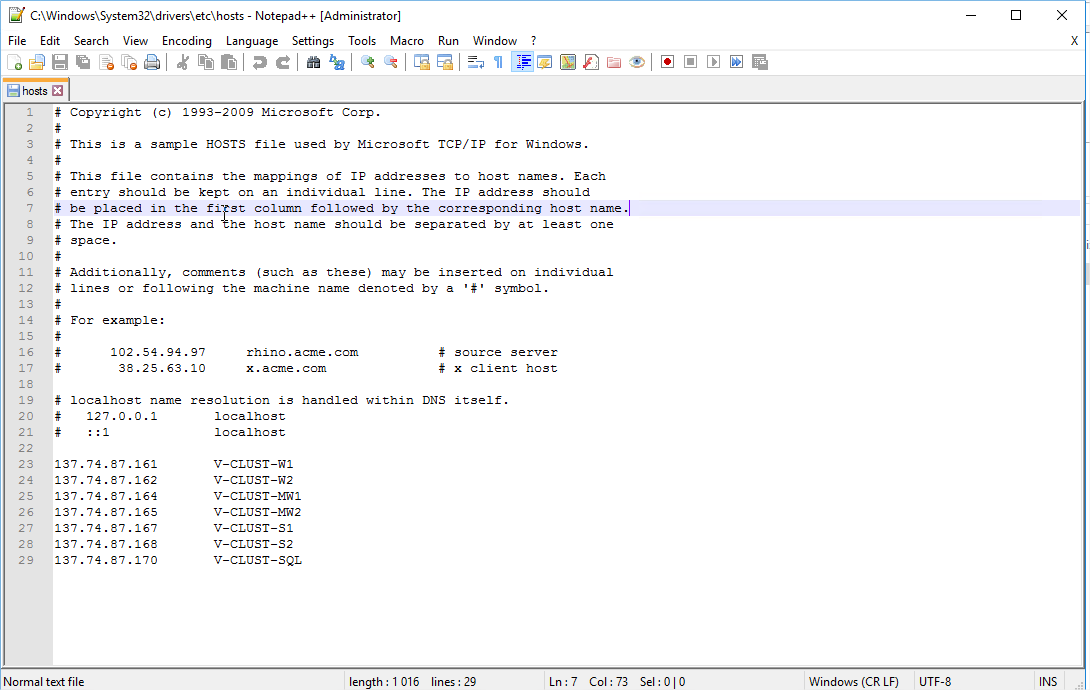Click the New file toolbar icon
This screenshot has width=1090, height=690.
pyautogui.click(x=14, y=62)
